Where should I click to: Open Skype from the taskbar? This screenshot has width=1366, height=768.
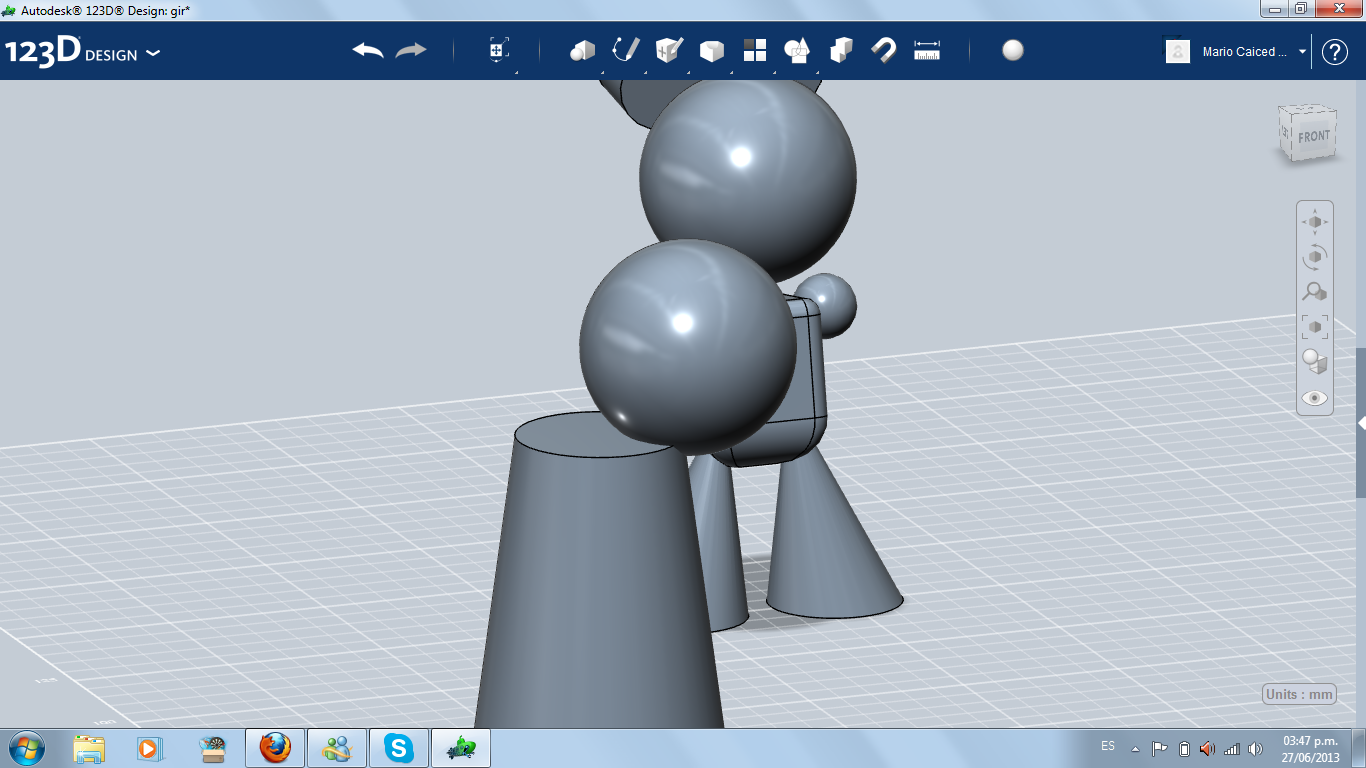[x=399, y=748]
